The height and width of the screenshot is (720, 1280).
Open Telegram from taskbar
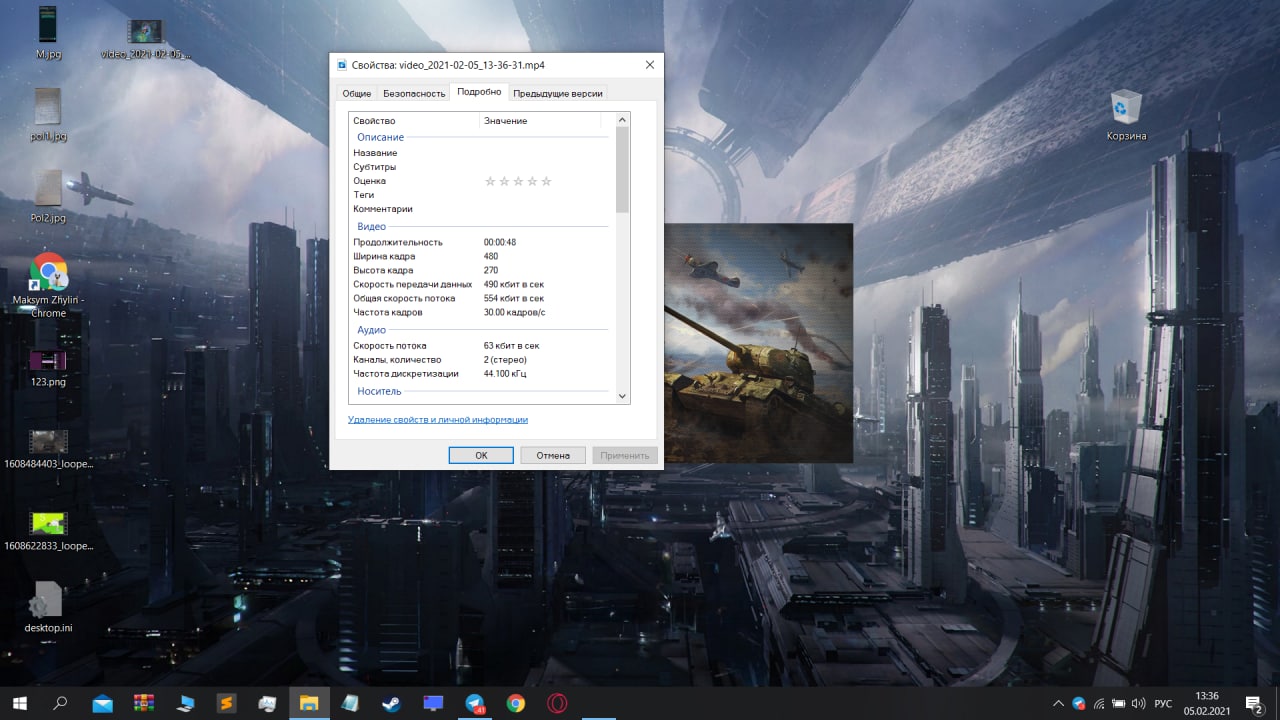point(475,703)
